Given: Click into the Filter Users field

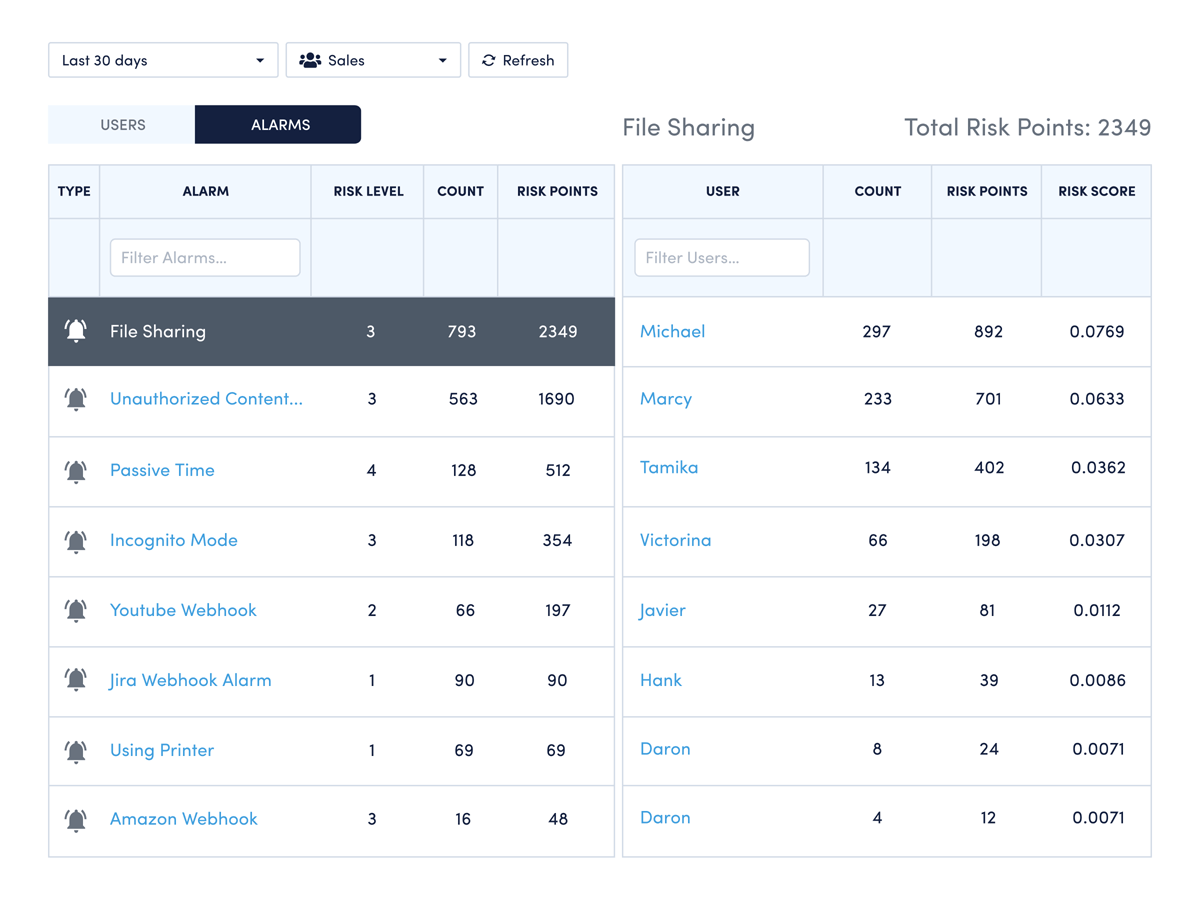Looking at the screenshot, I should click(721, 258).
